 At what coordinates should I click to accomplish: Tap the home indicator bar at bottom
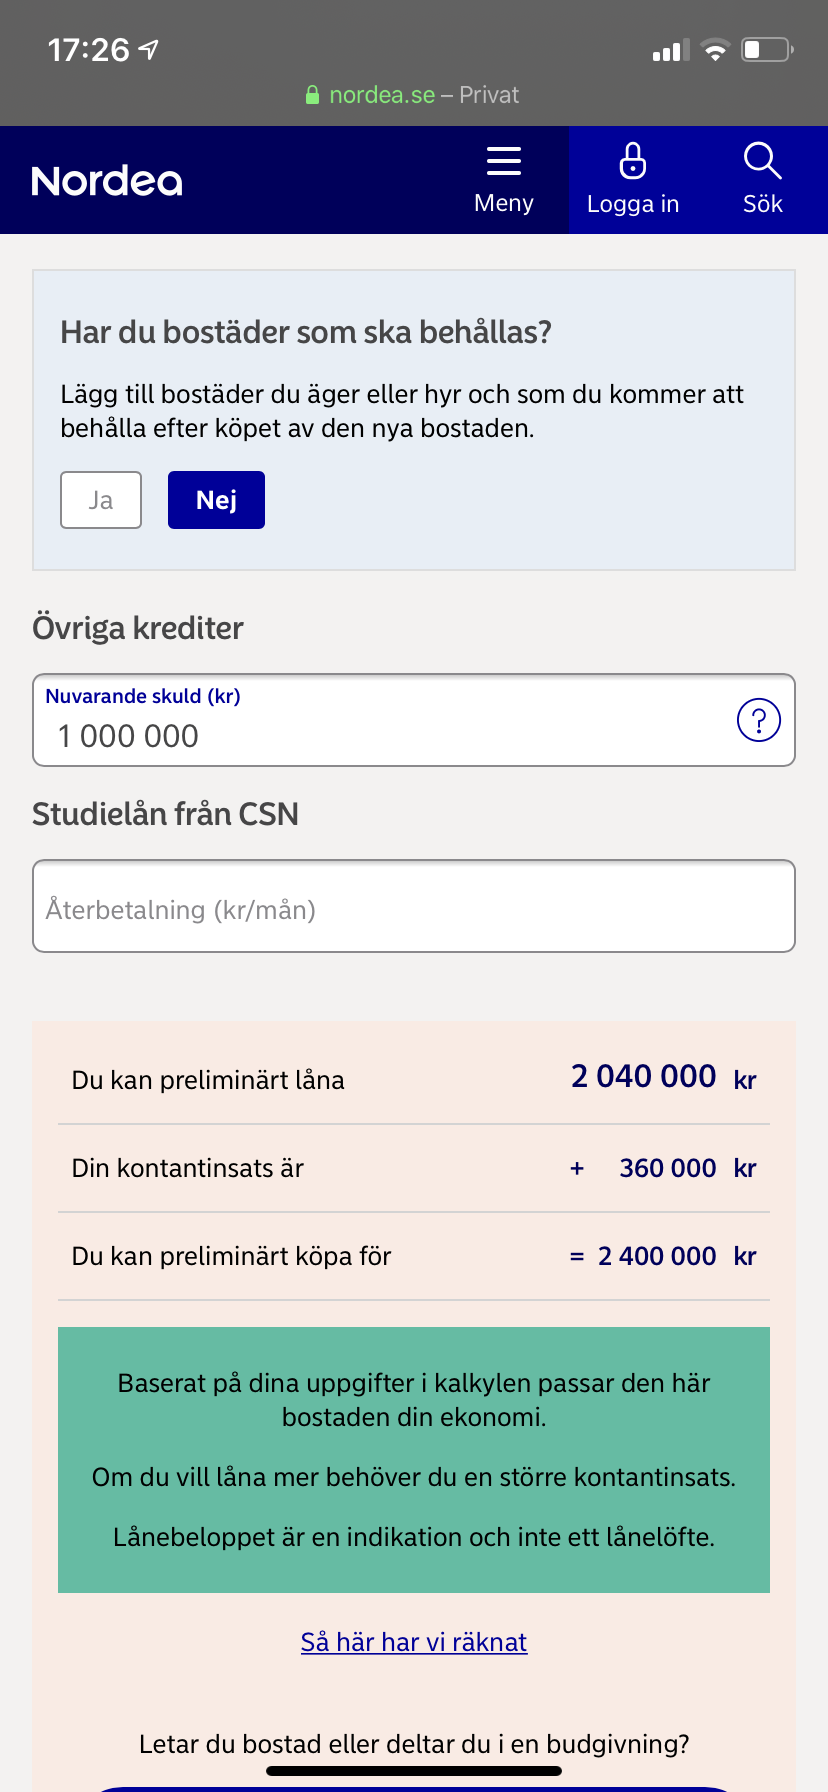(413, 1771)
